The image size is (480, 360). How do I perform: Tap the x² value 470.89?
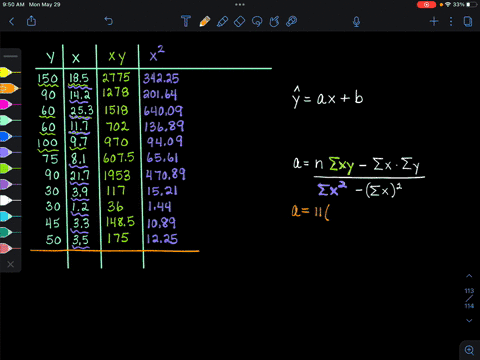pyautogui.click(x=165, y=174)
